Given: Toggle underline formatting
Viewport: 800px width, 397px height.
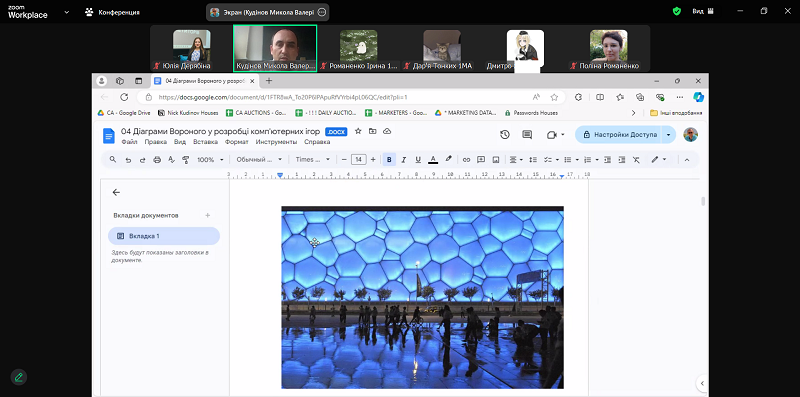Looking at the screenshot, I should 418,160.
